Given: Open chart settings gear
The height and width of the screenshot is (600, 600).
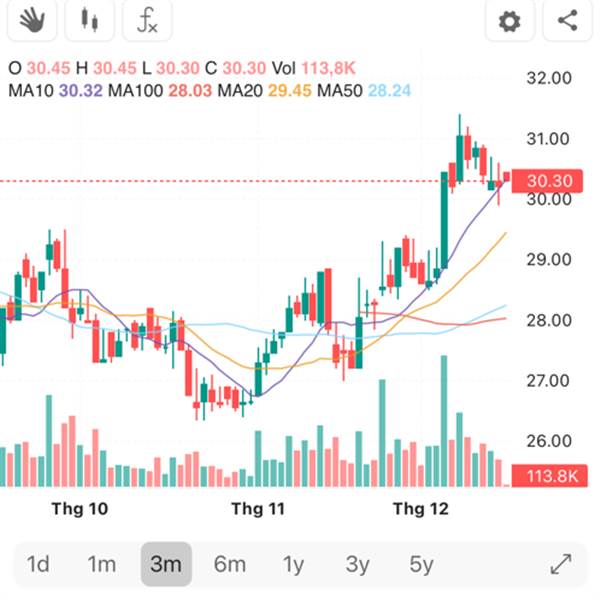Looking at the screenshot, I should (510, 20).
